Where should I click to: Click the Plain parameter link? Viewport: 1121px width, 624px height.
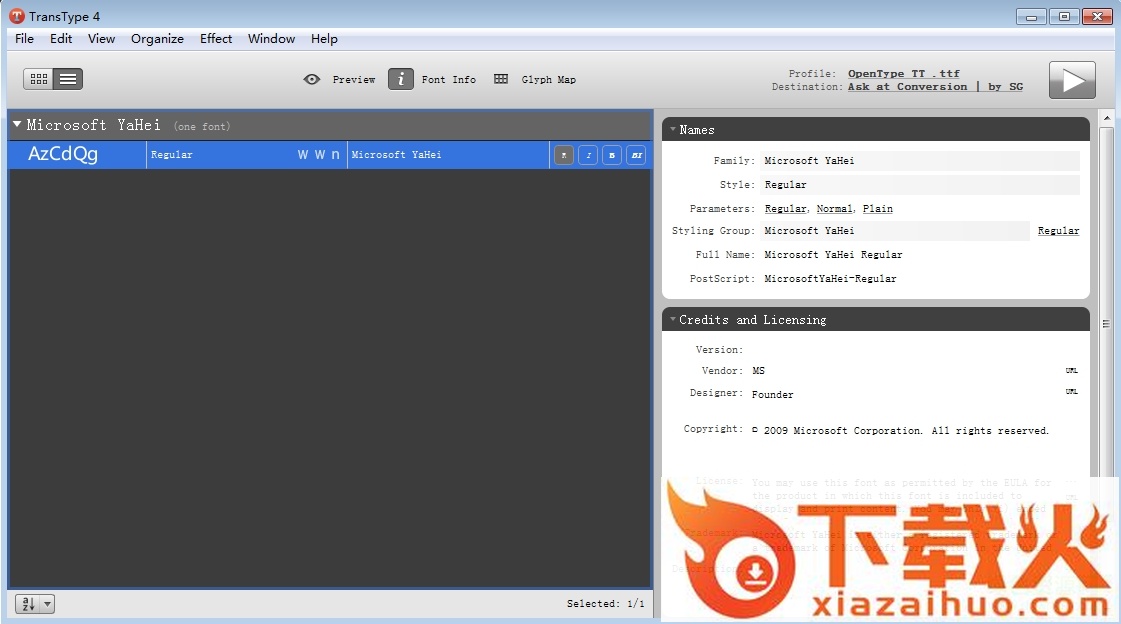pyautogui.click(x=877, y=209)
